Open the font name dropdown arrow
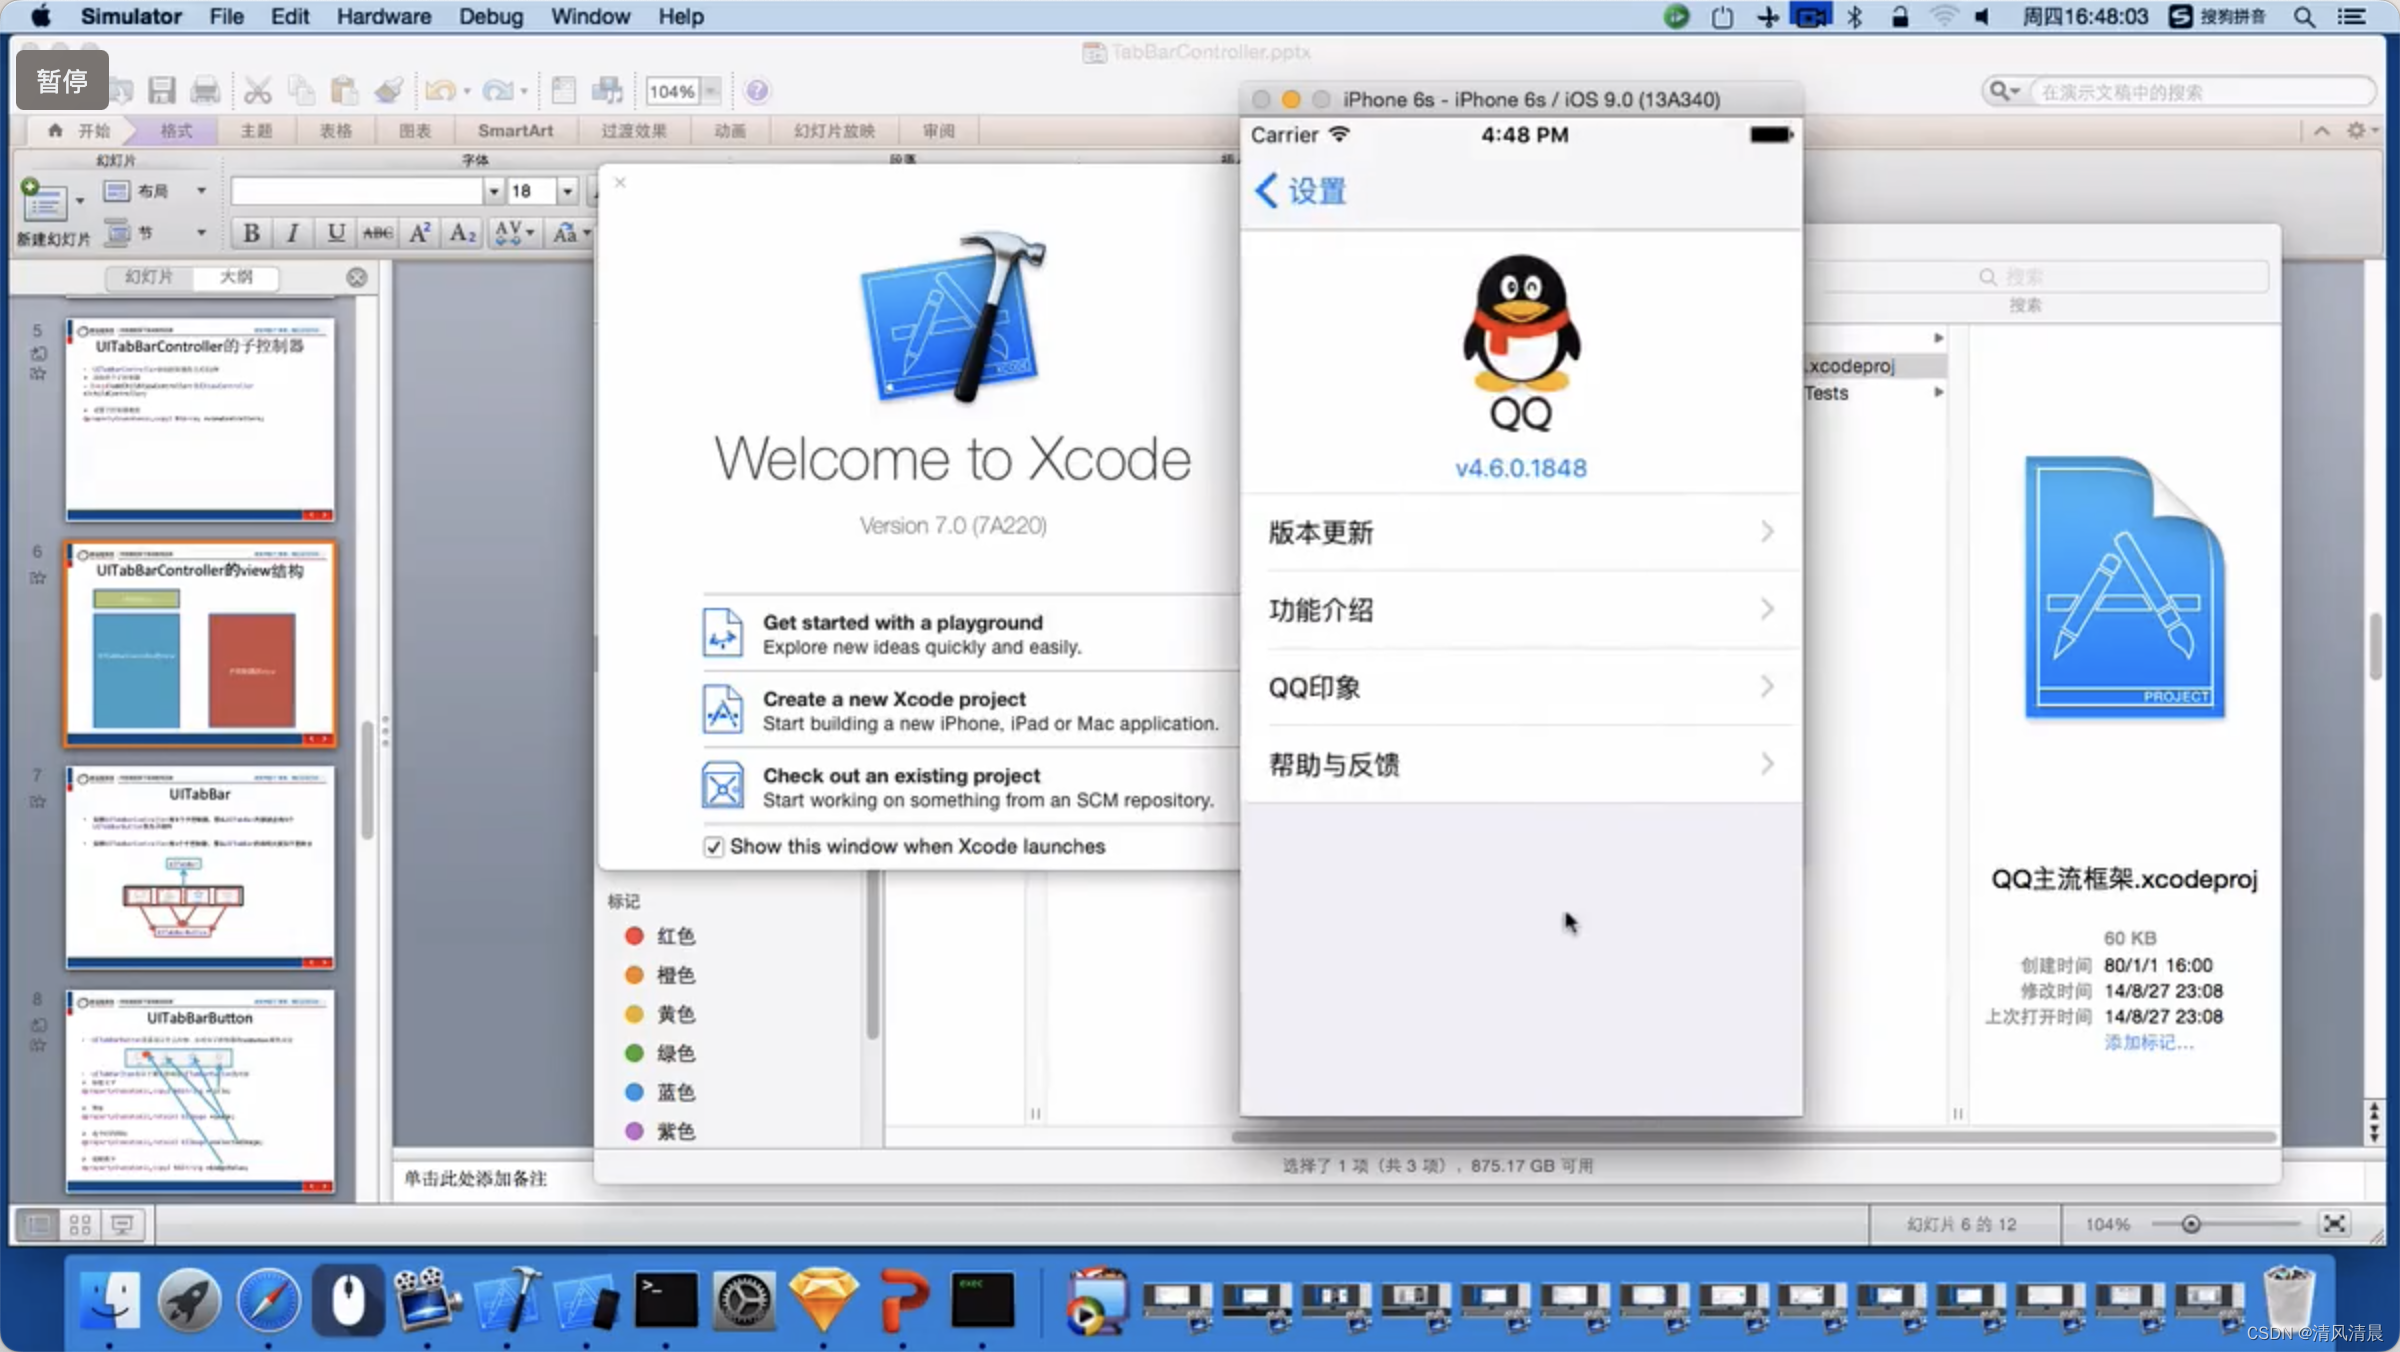2400x1352 pixels. pos(493,191)
